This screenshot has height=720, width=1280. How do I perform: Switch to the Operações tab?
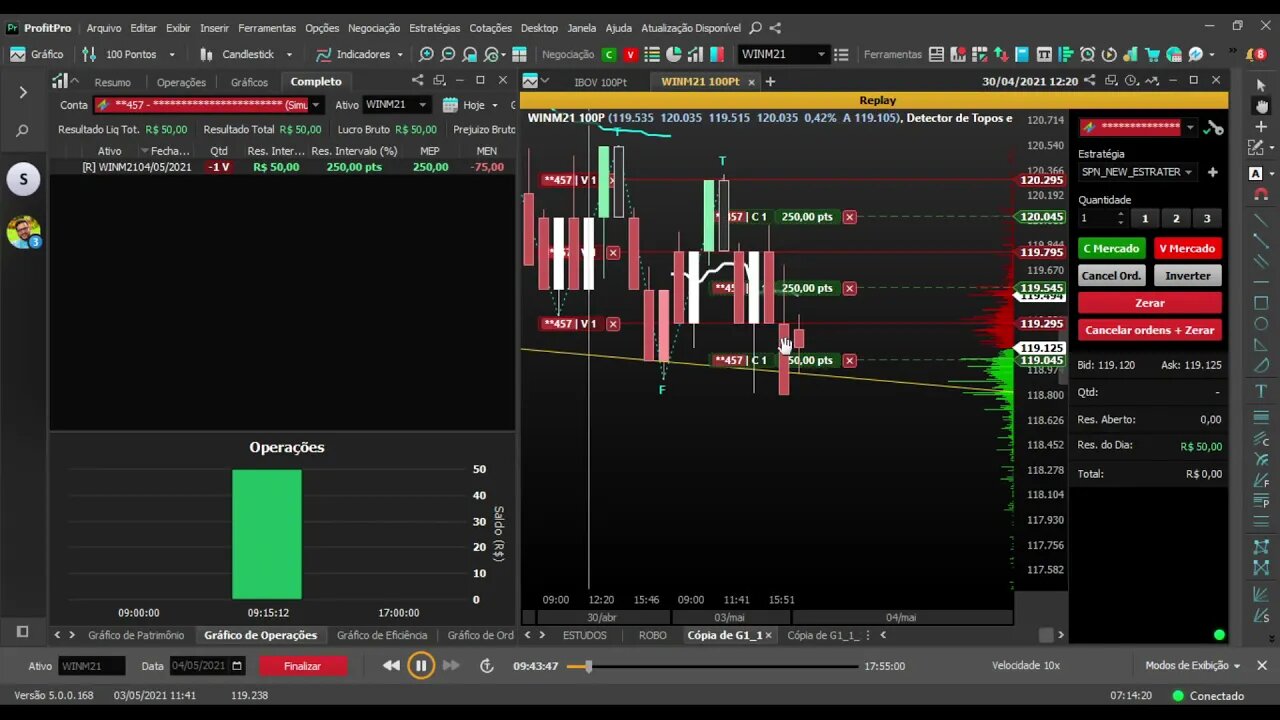[x=181, y=82]
